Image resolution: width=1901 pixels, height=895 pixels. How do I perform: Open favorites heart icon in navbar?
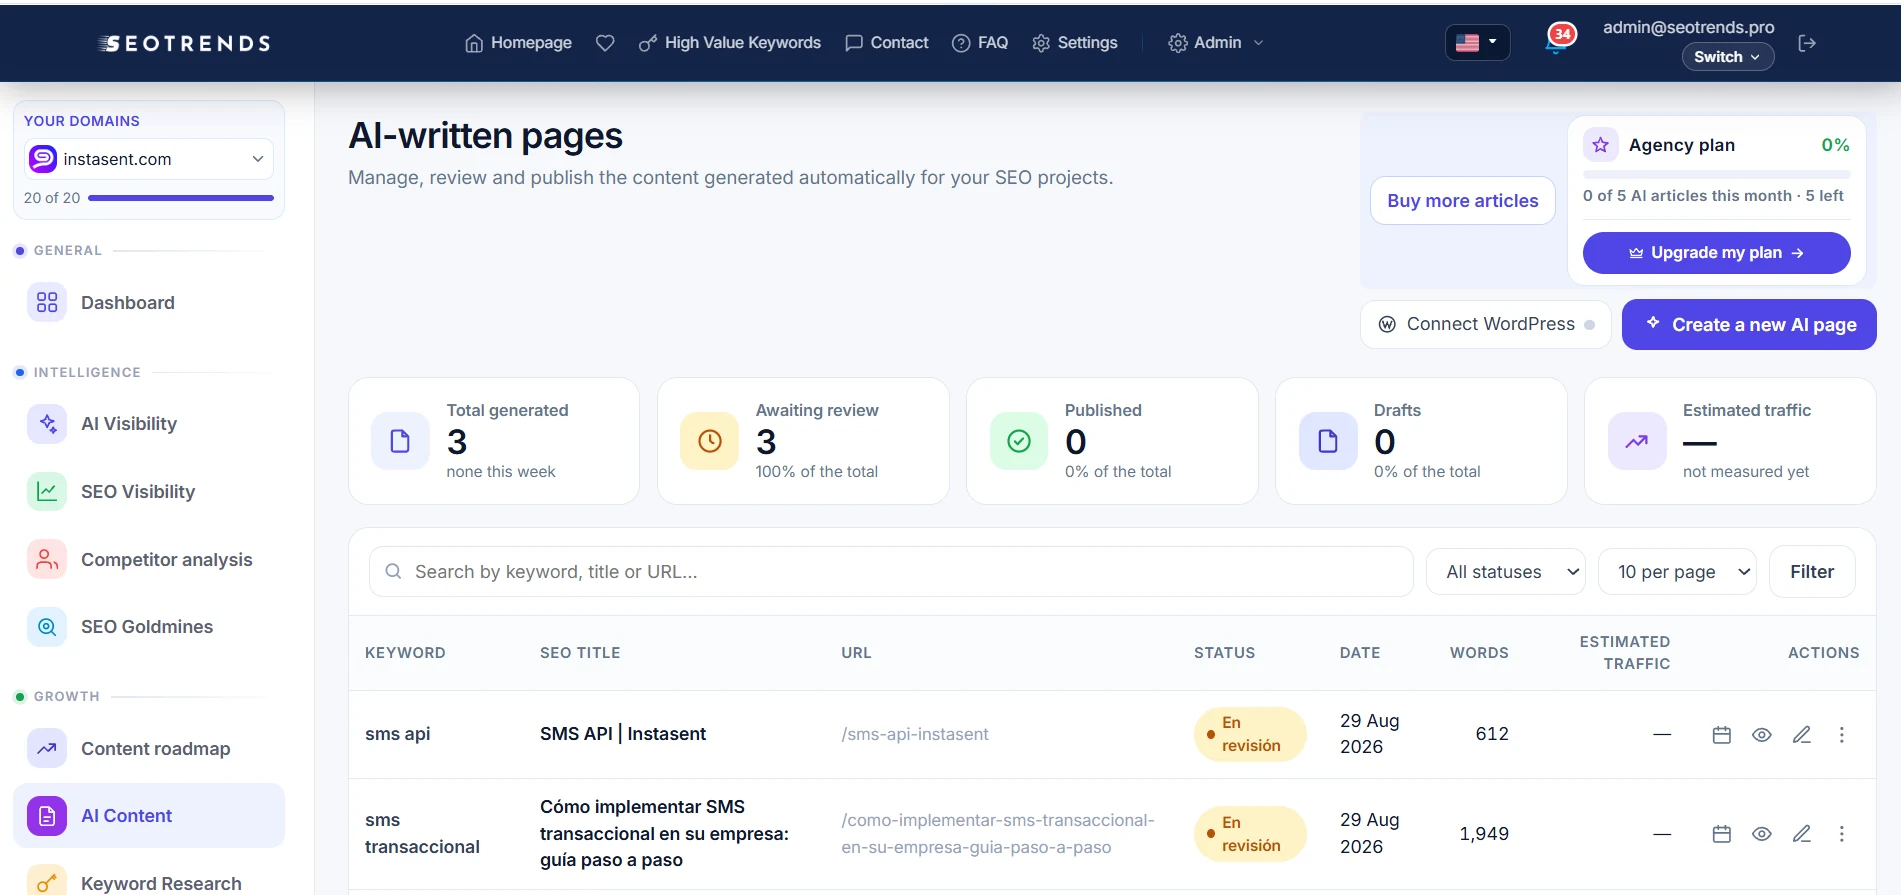[605, 43]
